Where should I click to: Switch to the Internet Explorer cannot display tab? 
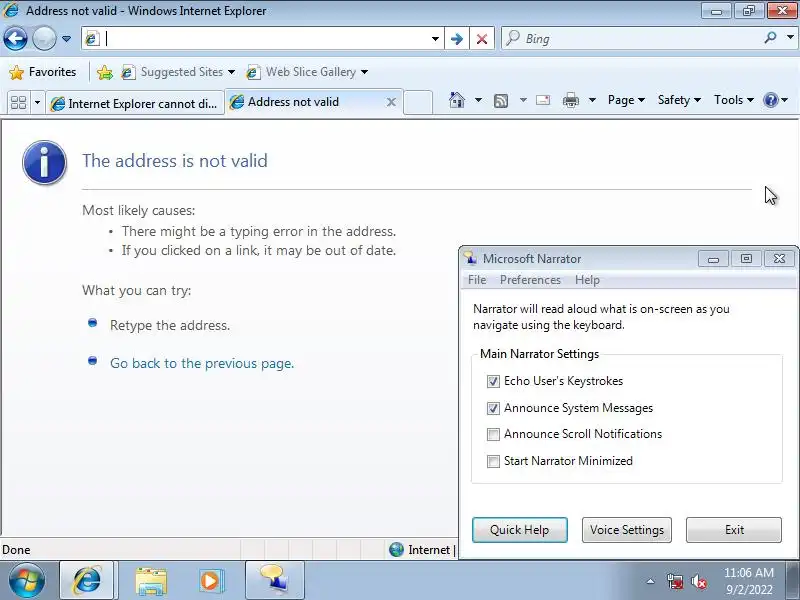point(135,103)
